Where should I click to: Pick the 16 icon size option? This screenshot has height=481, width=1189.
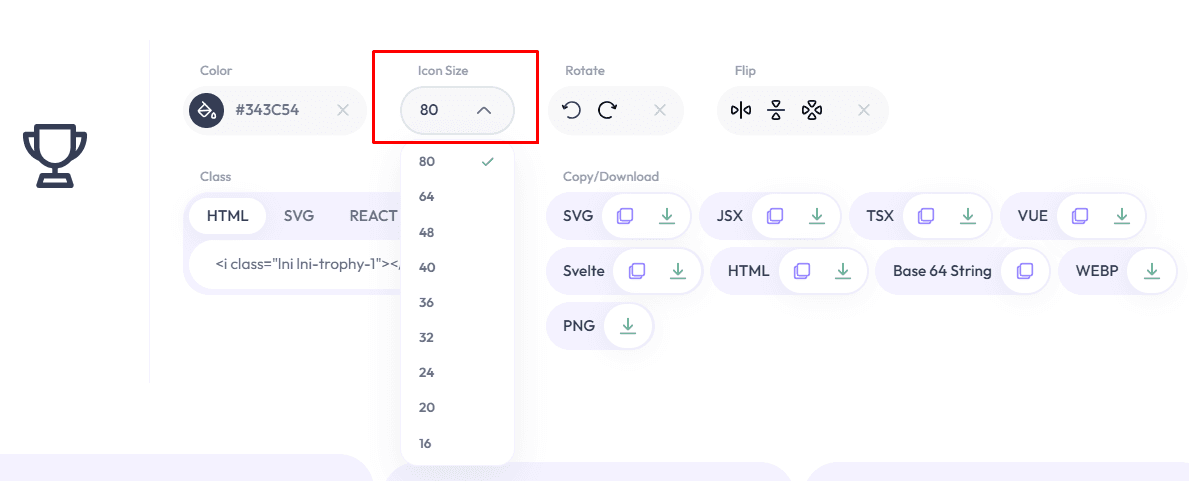tap(426, 443)
